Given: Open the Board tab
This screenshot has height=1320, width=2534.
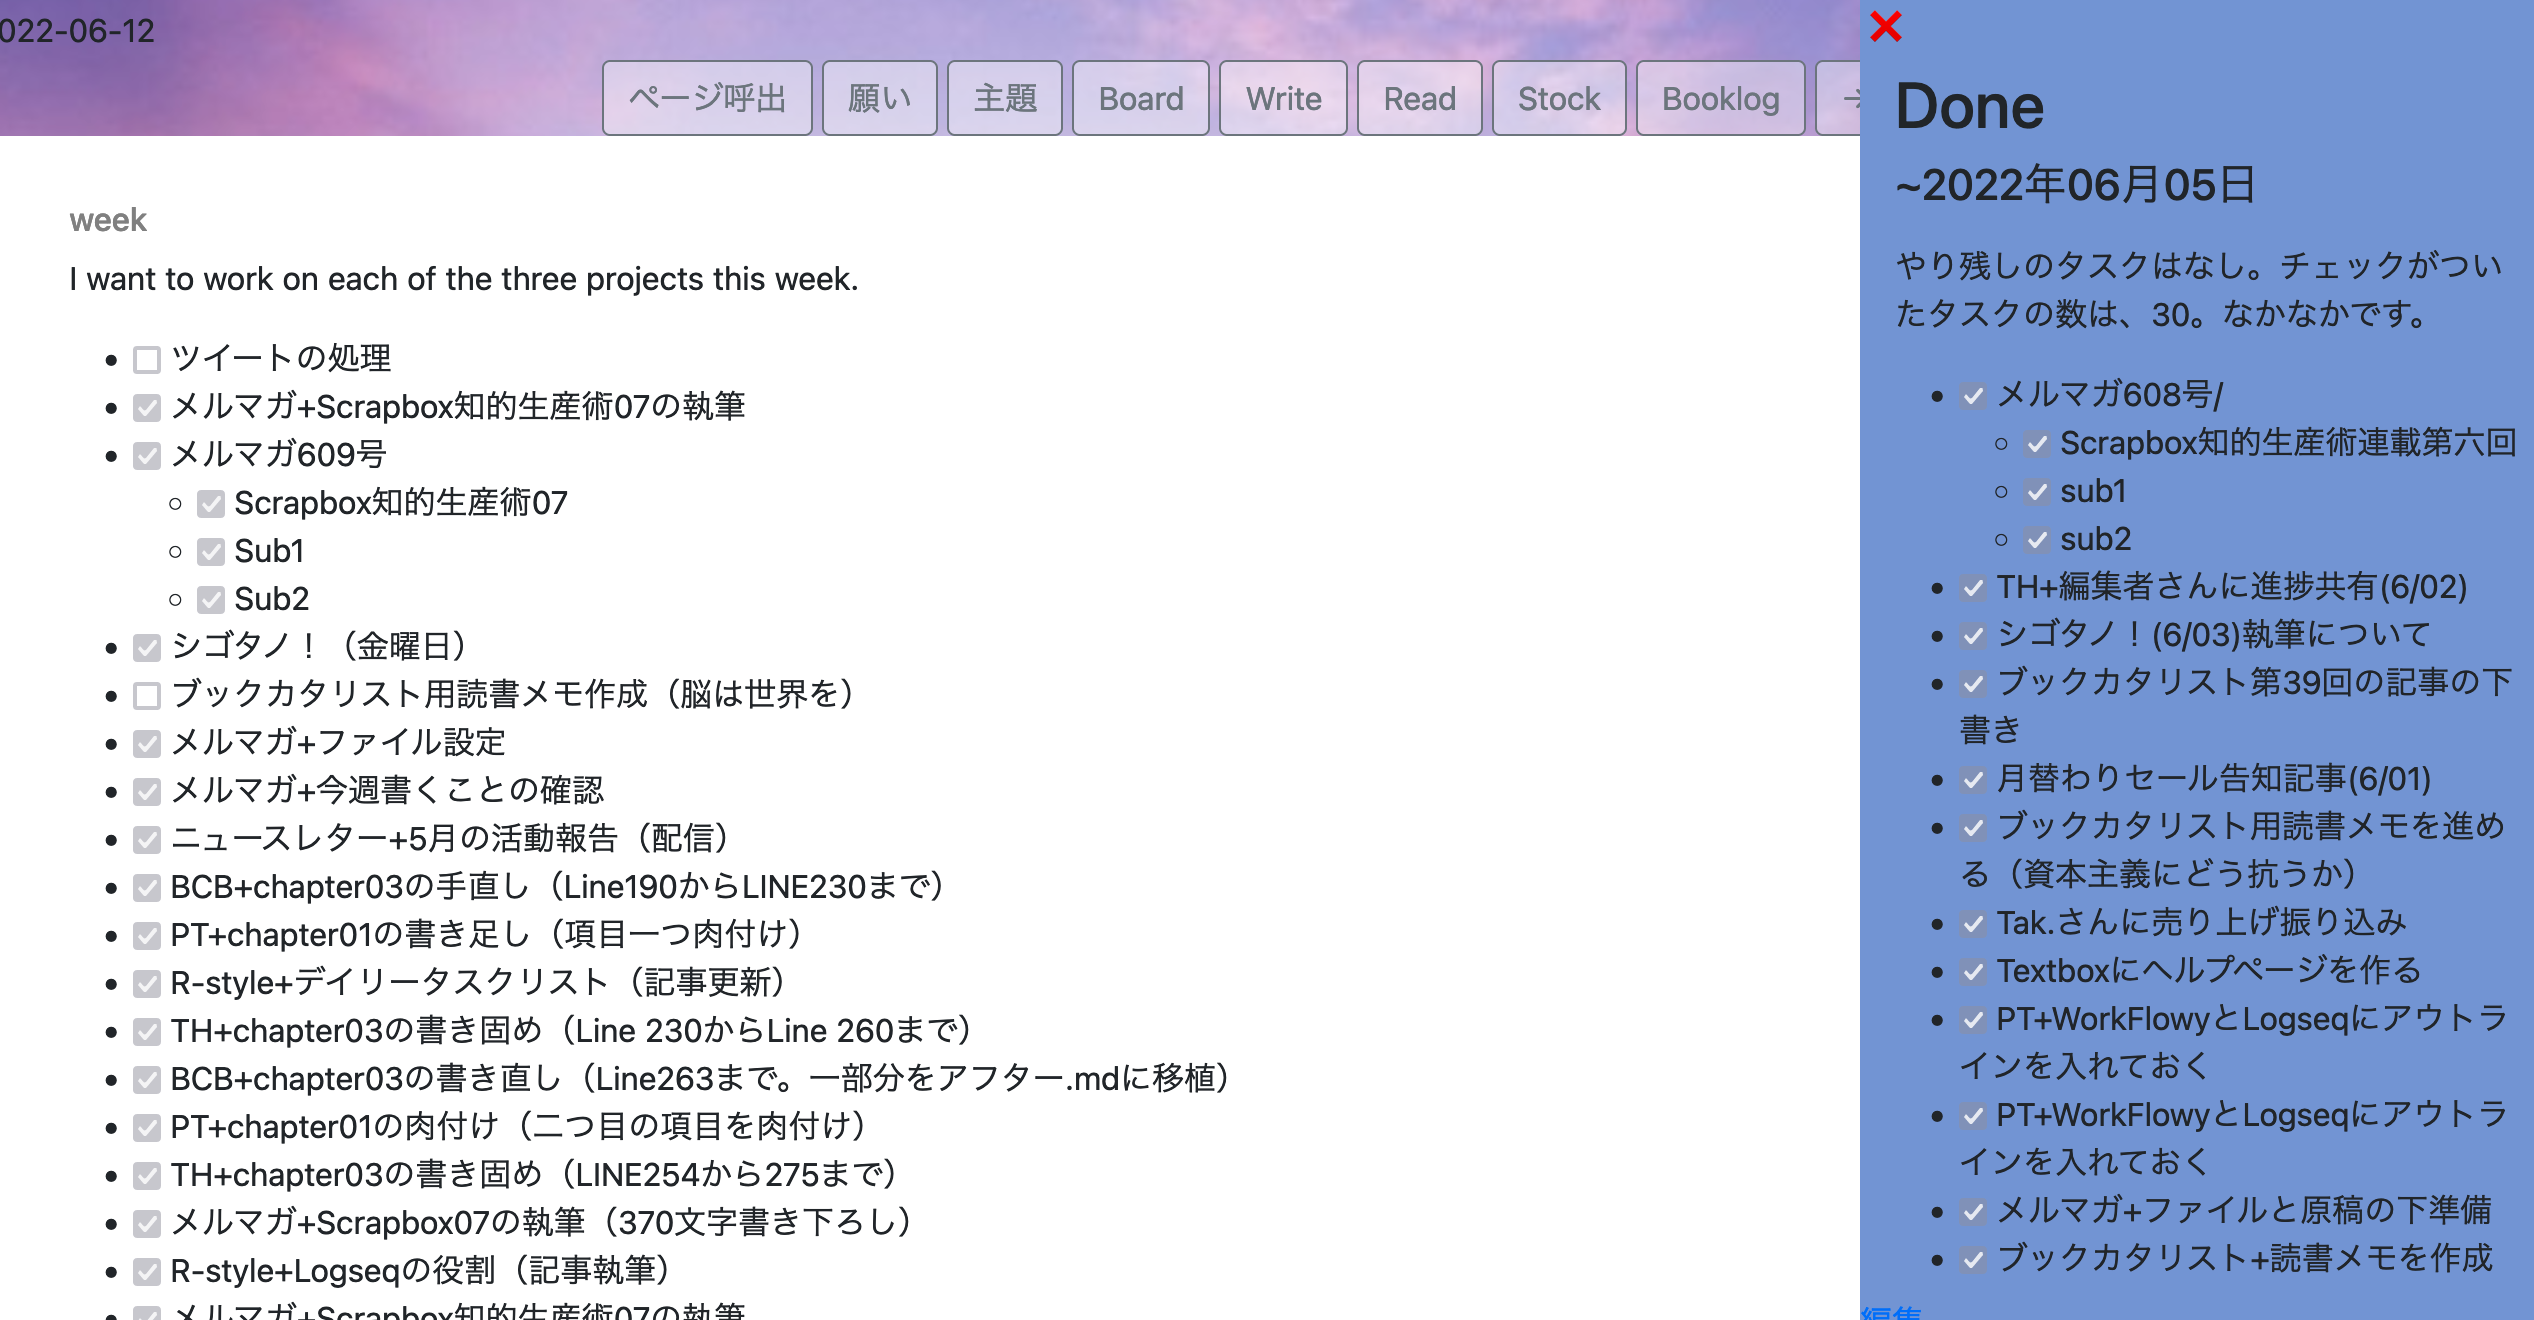Looking at the screenshot, I should 1140,98.
